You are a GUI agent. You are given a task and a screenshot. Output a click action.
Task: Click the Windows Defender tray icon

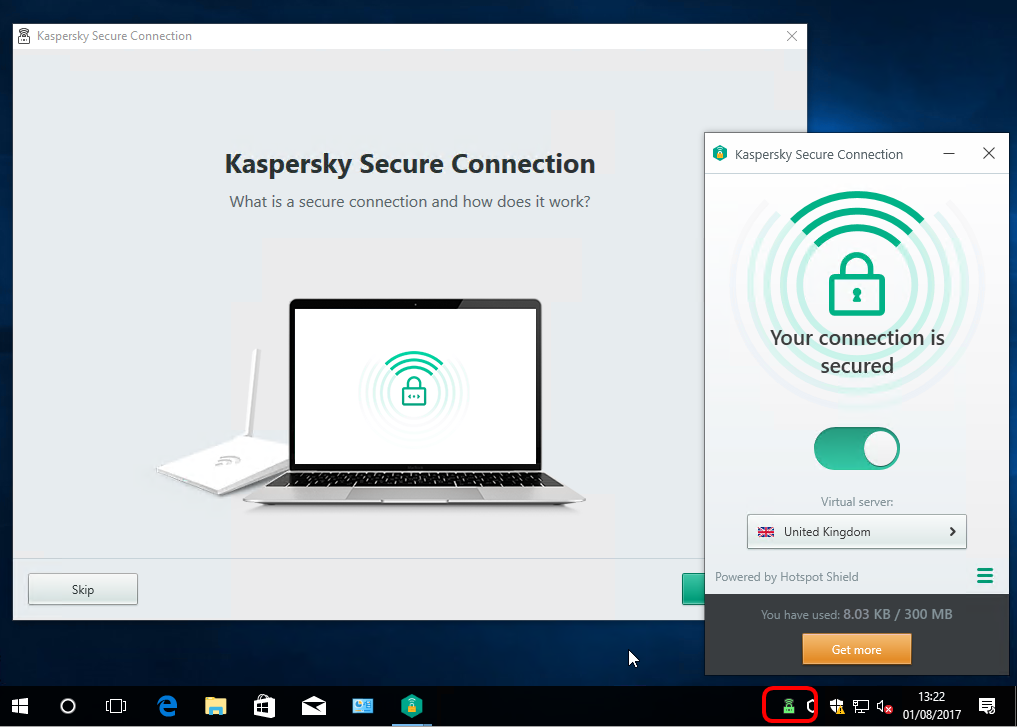[x=837, y=706]
